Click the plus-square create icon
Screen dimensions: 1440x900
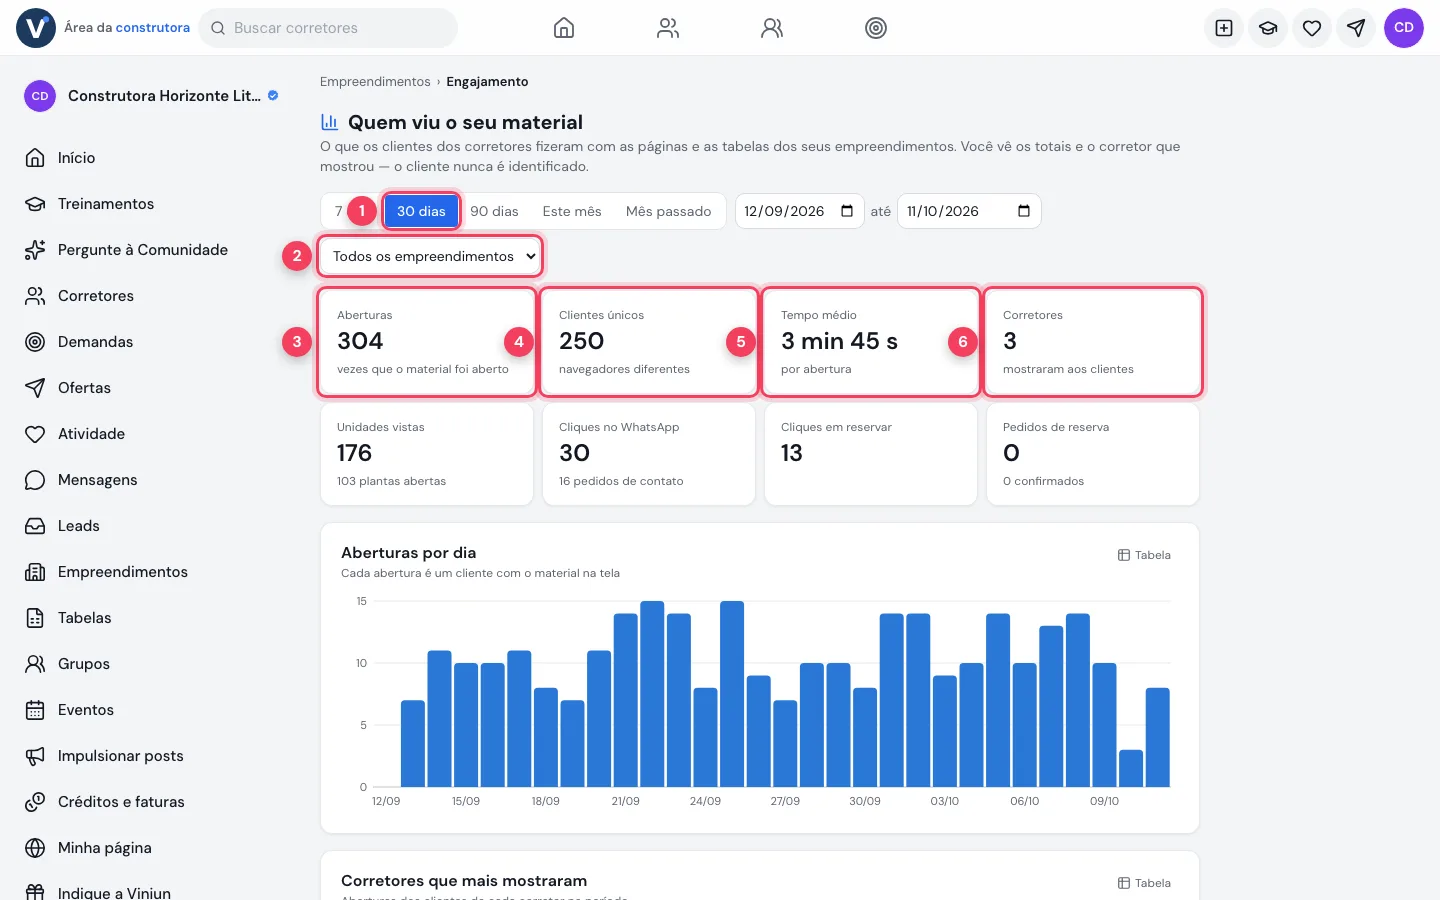(1224, 28)
